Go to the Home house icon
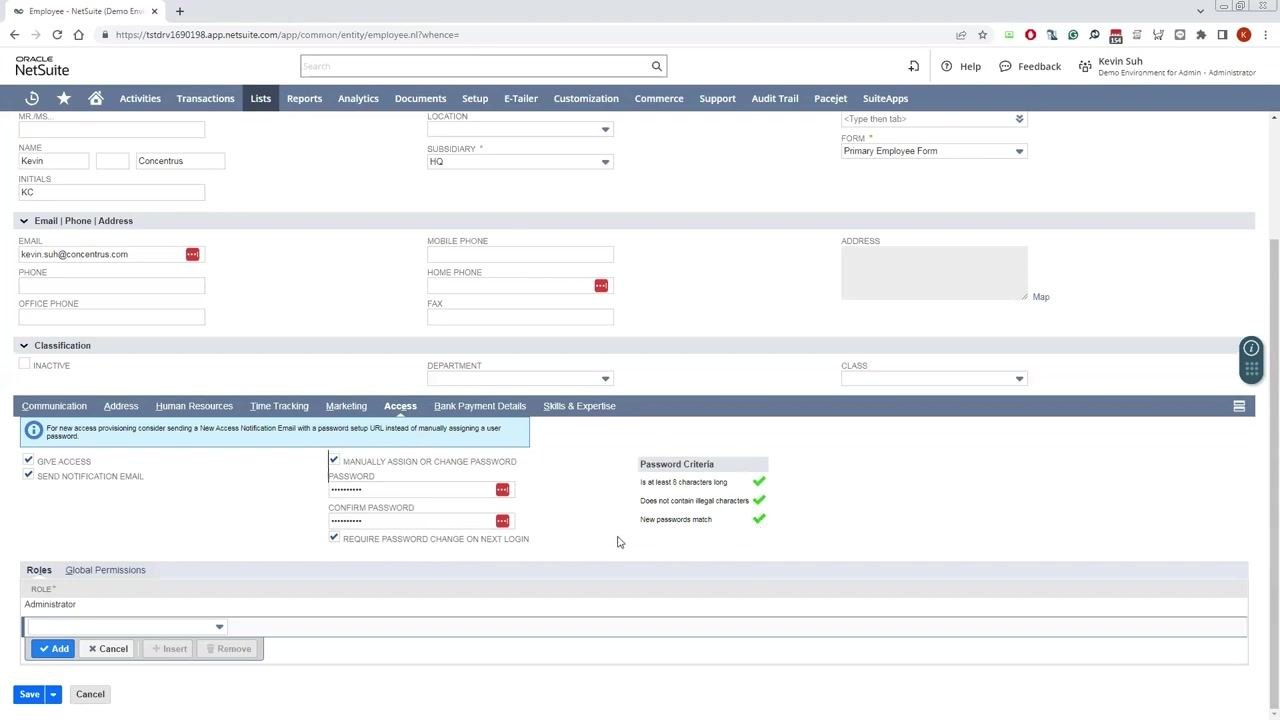The image size is (1280, 720). [x=96, y=98]
